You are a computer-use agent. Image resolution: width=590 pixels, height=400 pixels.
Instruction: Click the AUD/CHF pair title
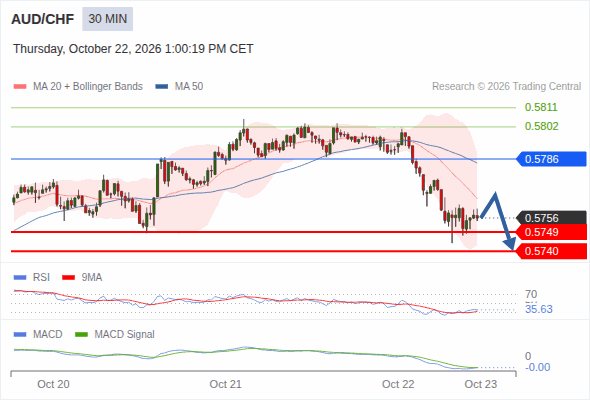point(43,19)
